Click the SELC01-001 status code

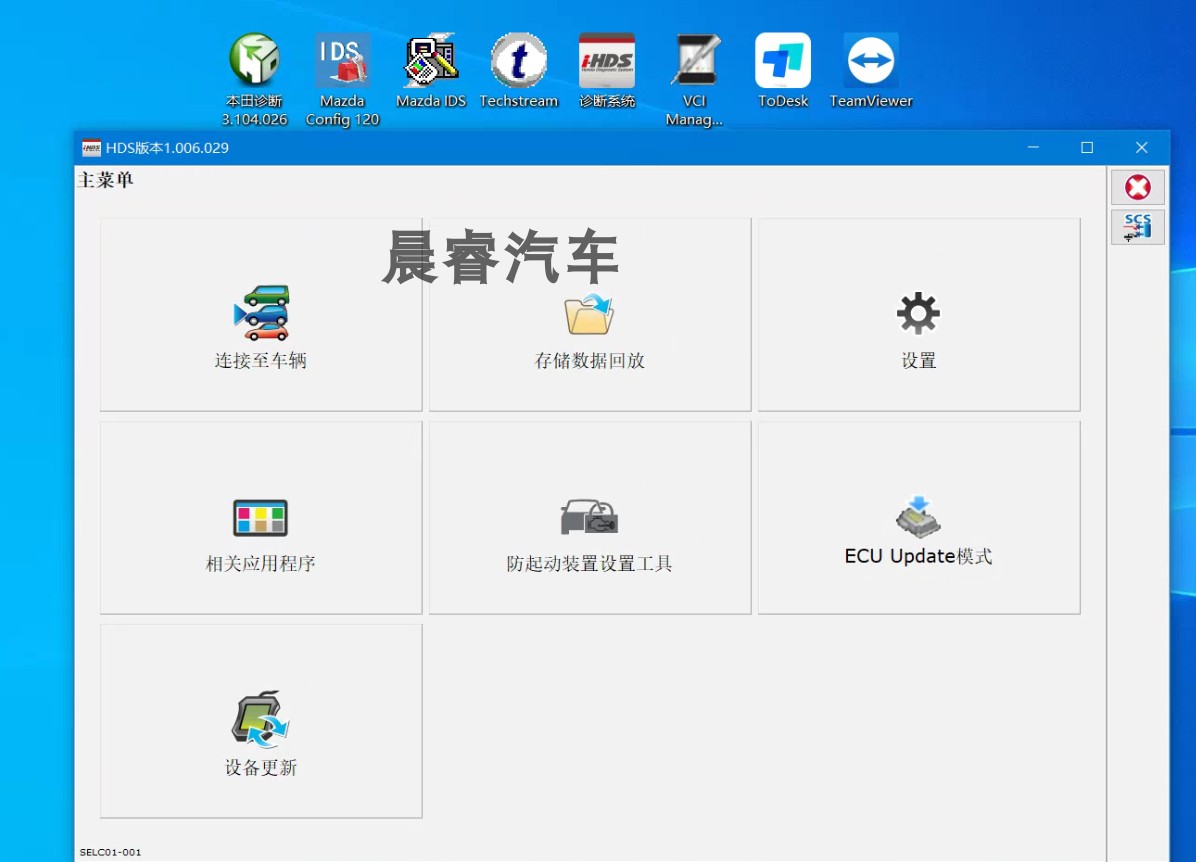coord(111,852)
